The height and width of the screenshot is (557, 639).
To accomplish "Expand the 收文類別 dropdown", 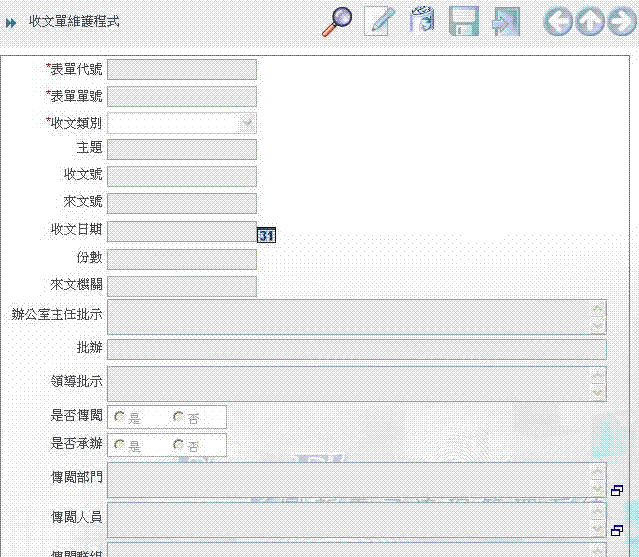I will [246, 123].
